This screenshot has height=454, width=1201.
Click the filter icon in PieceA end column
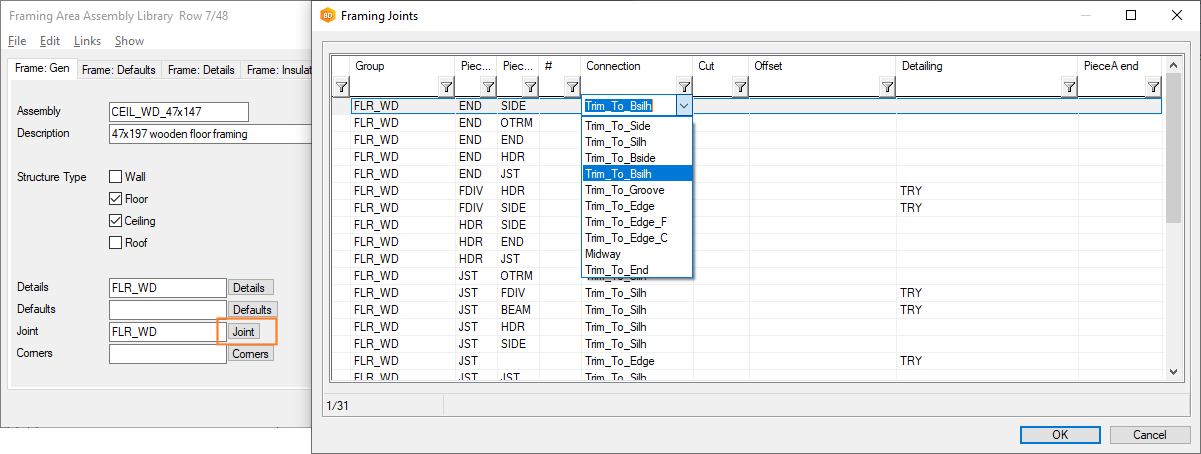[1152, 88]
